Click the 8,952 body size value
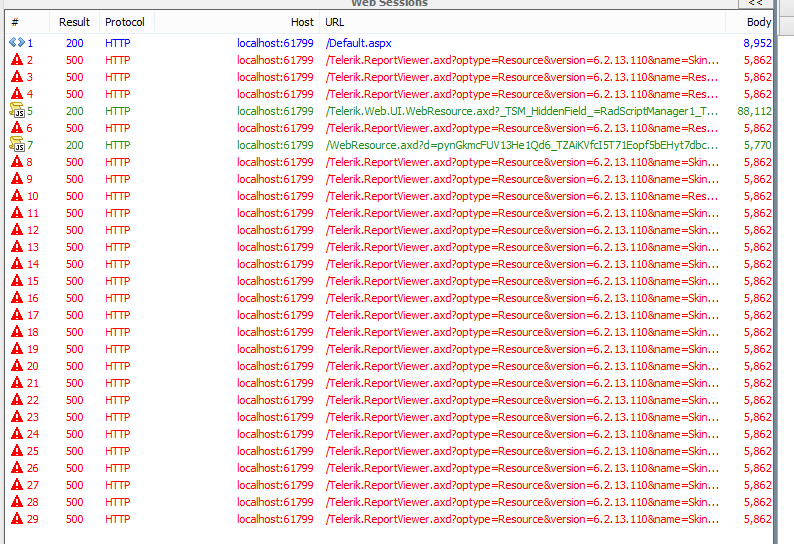794x544 pixels. point(757,43)
